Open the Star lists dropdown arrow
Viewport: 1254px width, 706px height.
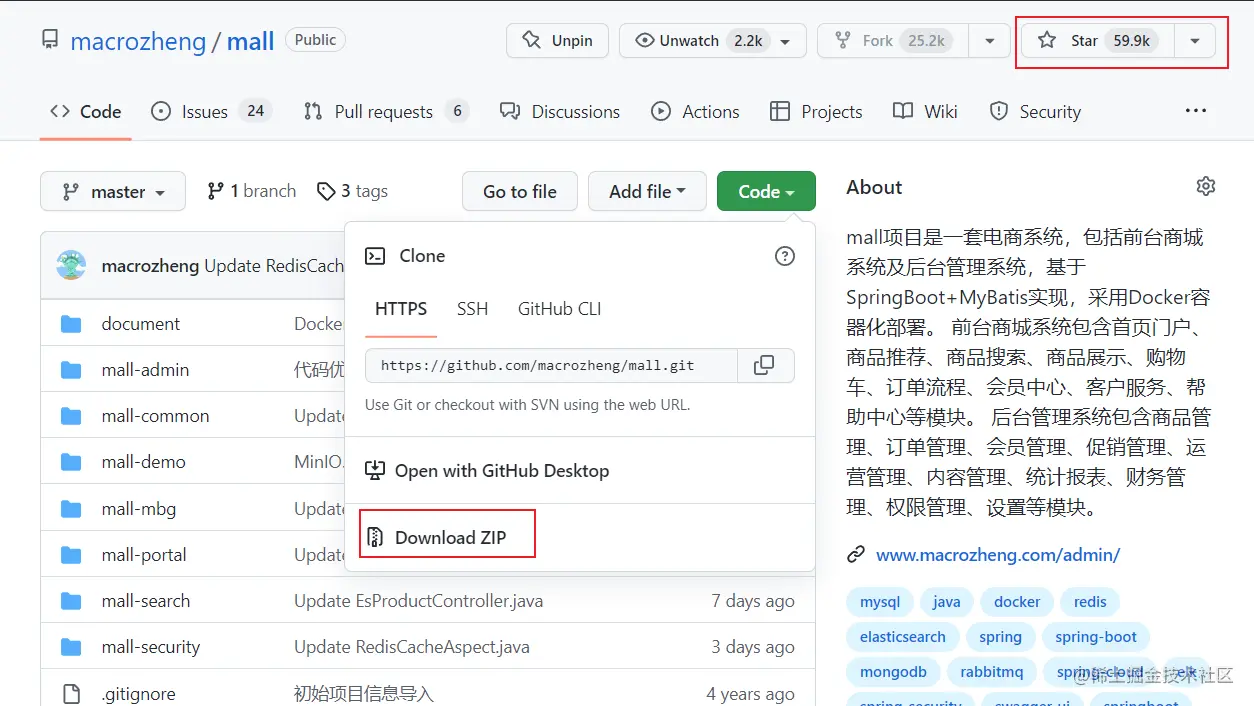[x=1195, y=41]
